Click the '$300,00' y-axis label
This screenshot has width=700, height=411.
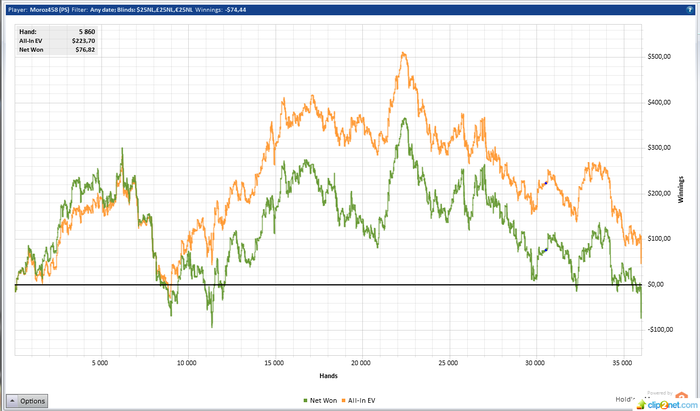click(659, 147)
